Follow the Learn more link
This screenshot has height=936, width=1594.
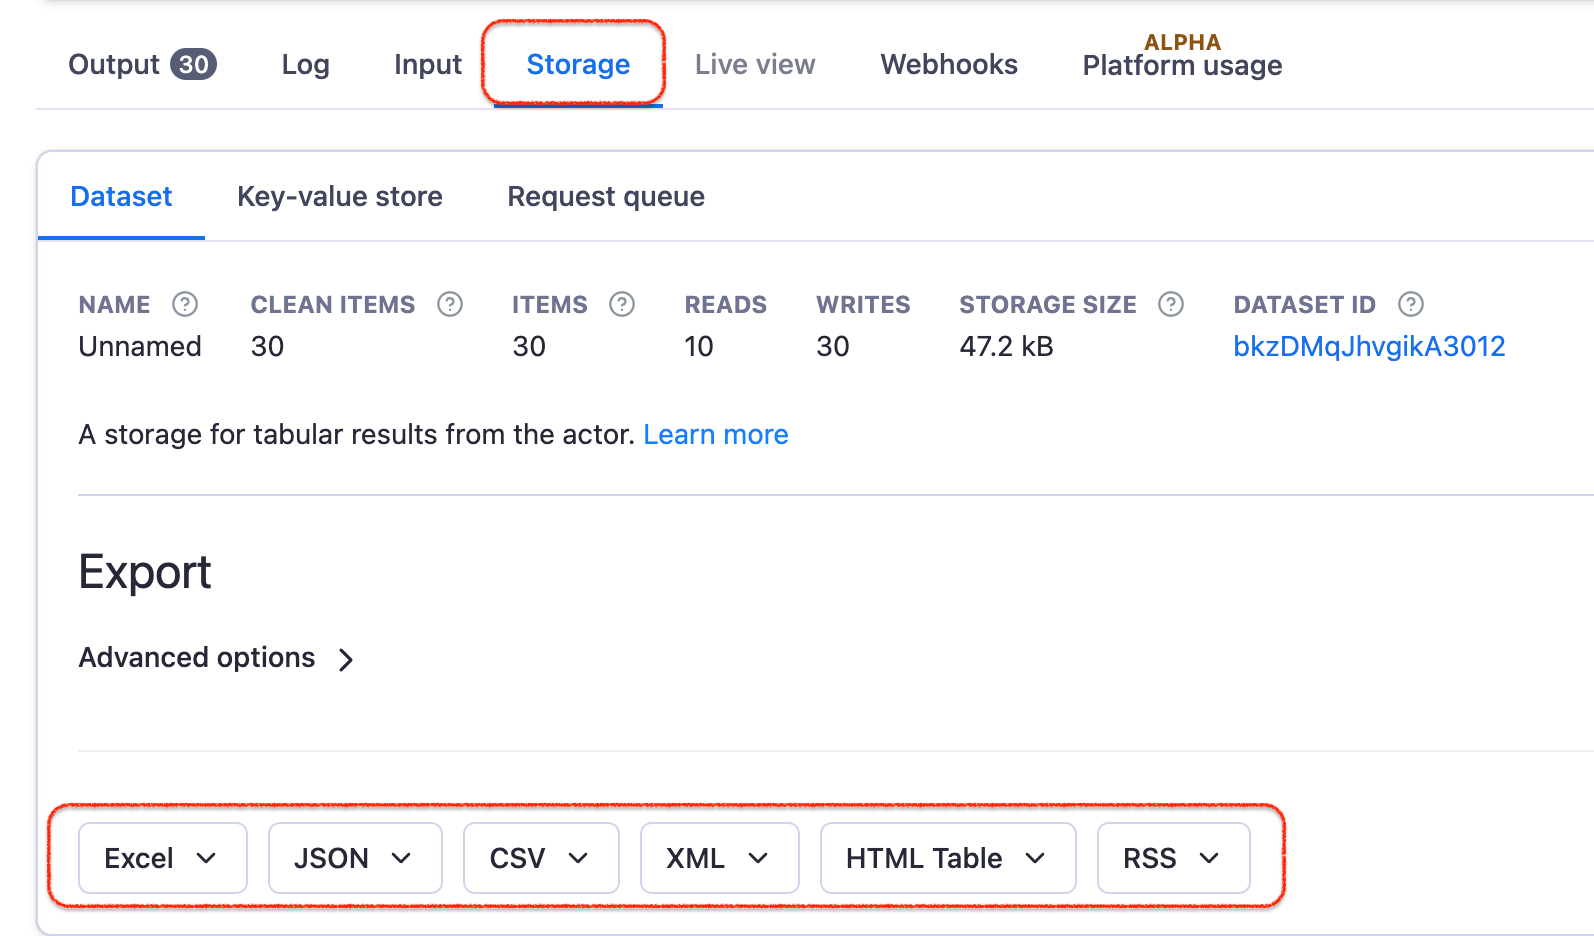tap(716, 434)
